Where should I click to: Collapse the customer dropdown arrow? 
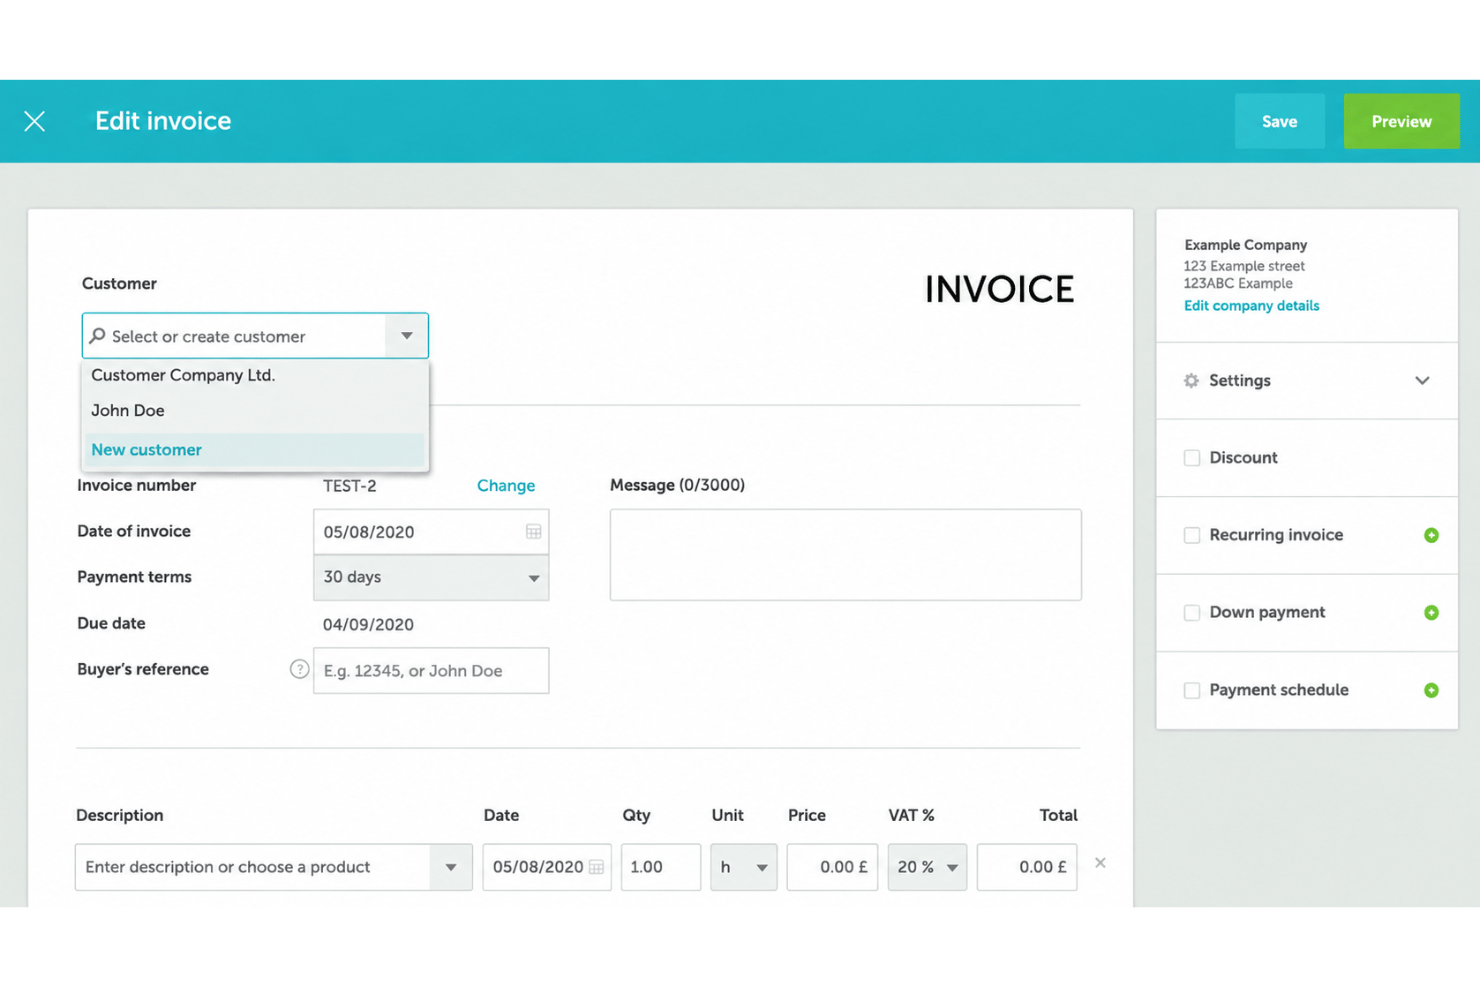[407, 336]
